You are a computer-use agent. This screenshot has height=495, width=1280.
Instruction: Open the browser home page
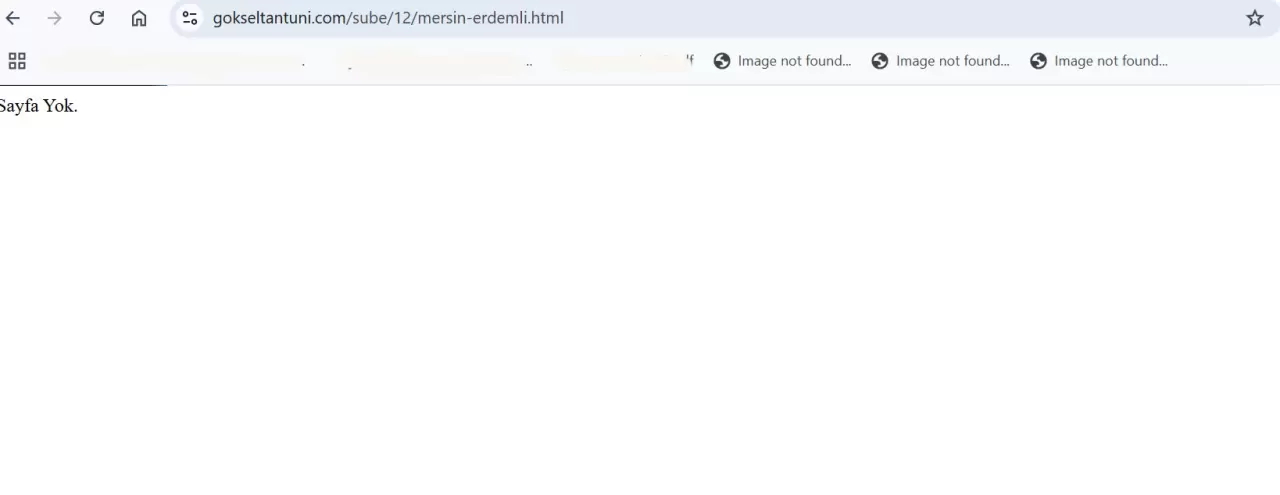click(x=139, y=18)
